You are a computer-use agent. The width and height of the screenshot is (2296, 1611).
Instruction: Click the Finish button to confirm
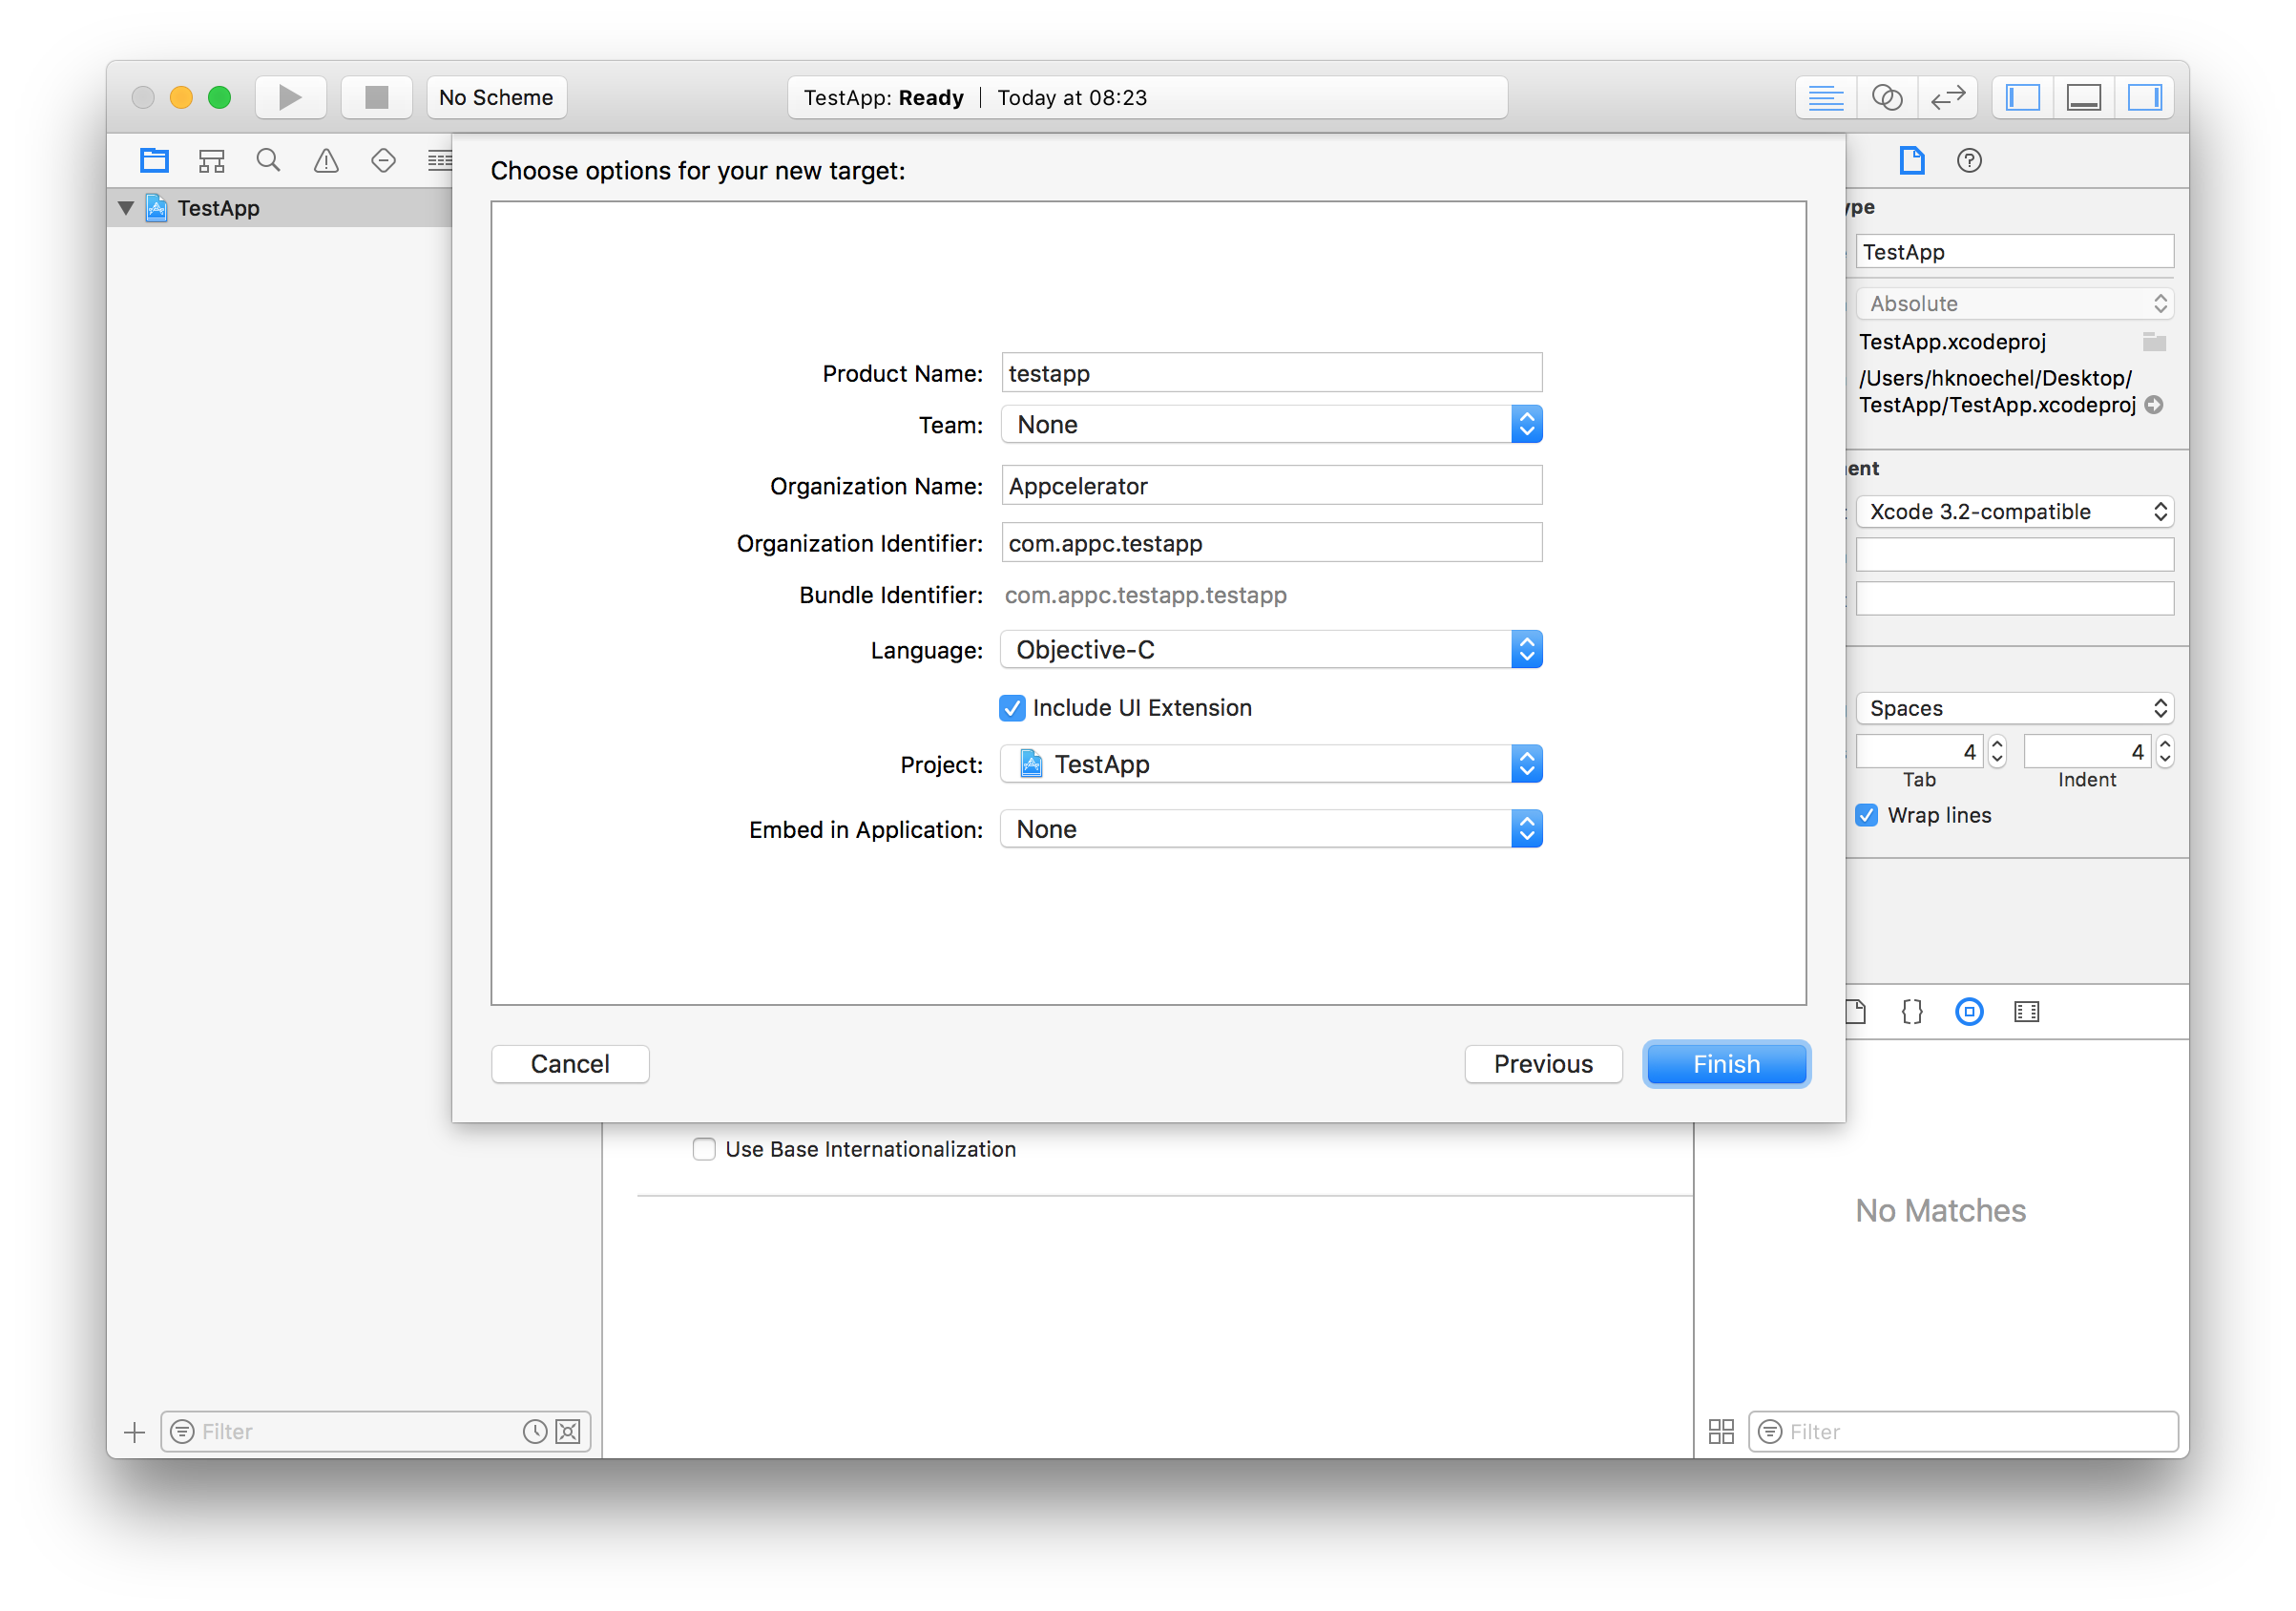1723,1063
